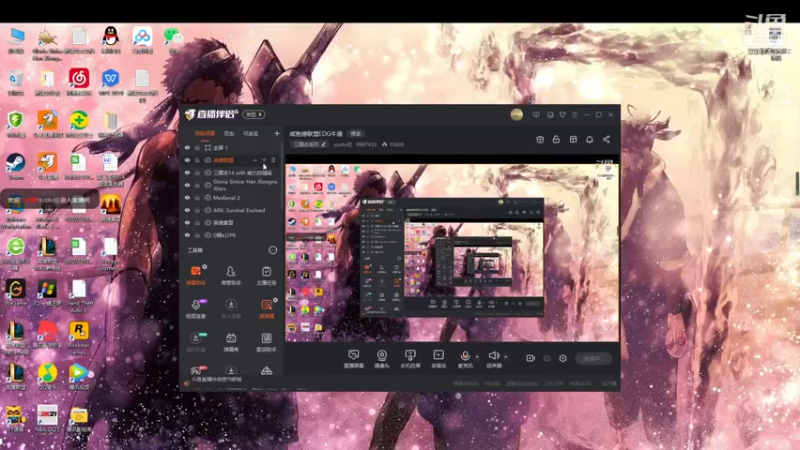Open the WPS 2019 desktop icon
The image size is (800, 450).
tap(110, 82)
